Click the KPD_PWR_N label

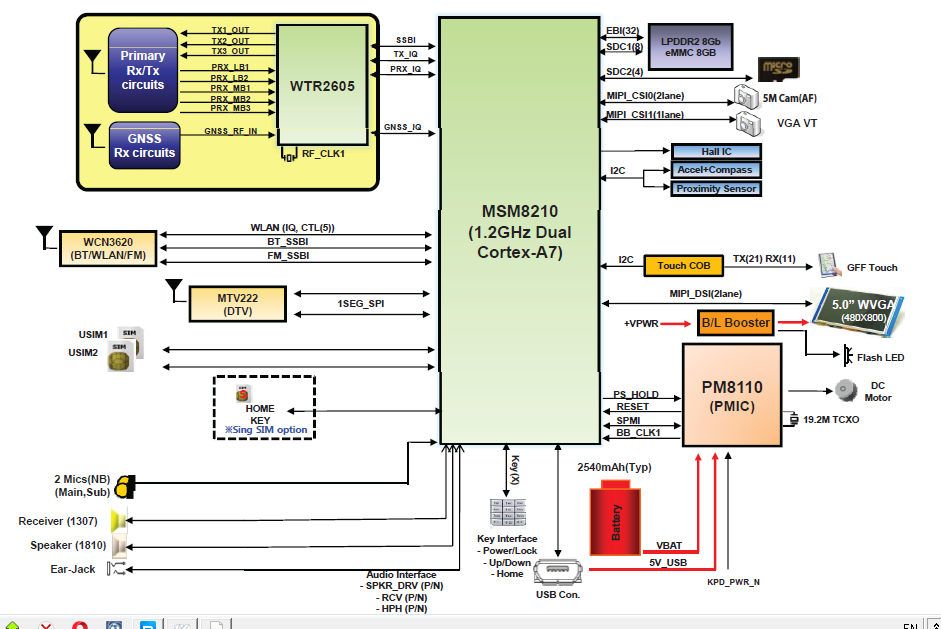[733, 582]
